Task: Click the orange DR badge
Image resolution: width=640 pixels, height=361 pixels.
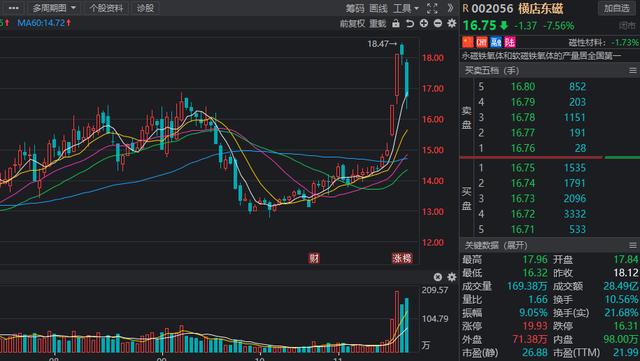Action: tap(482, 42)
